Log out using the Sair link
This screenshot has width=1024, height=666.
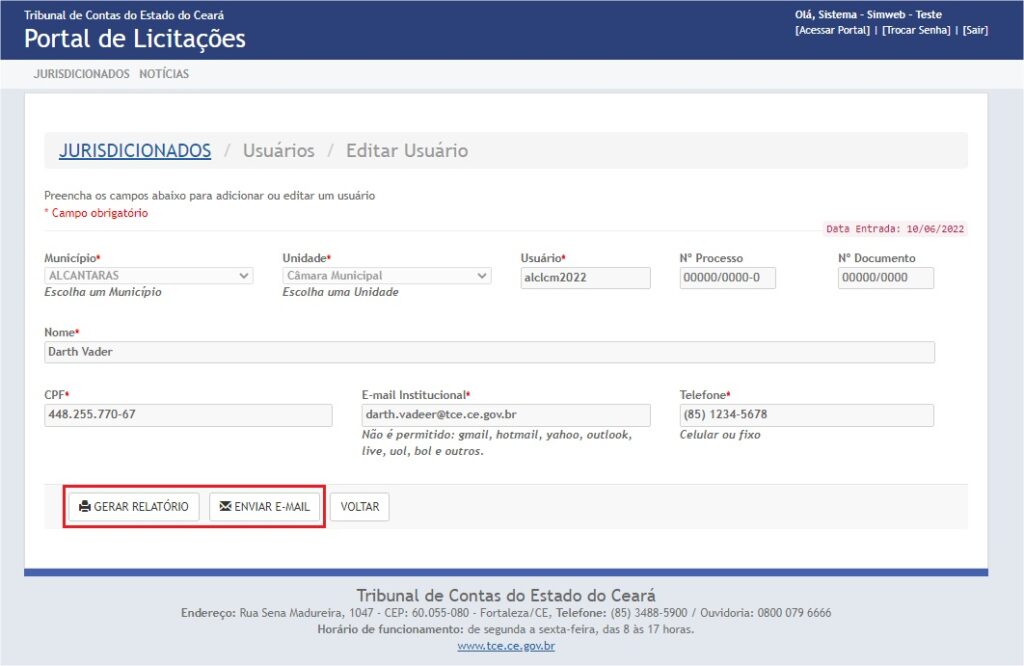point(975,30)
